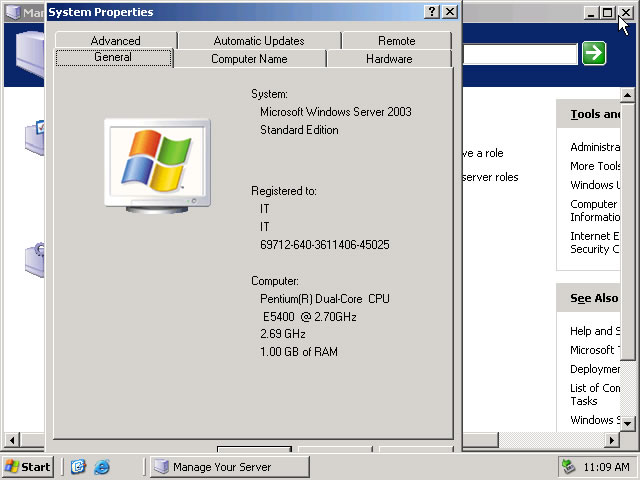Click the 'Standard Edition' text

[299, 130]
